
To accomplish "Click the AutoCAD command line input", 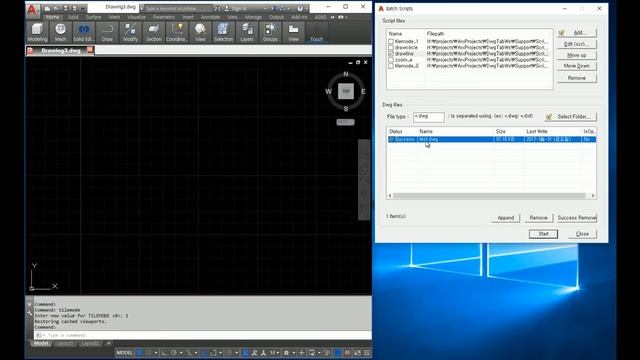I will coord(203,335).
